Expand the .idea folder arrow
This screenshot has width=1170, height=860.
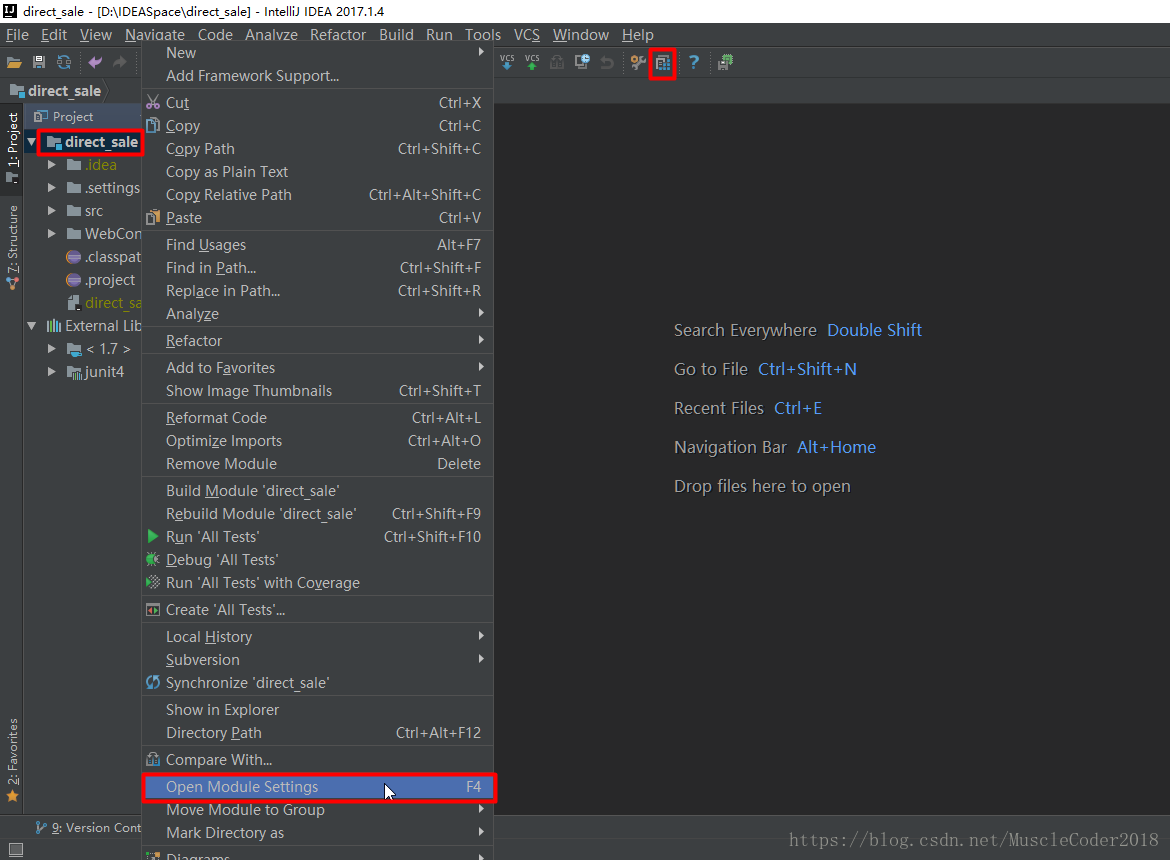point(51,165)
